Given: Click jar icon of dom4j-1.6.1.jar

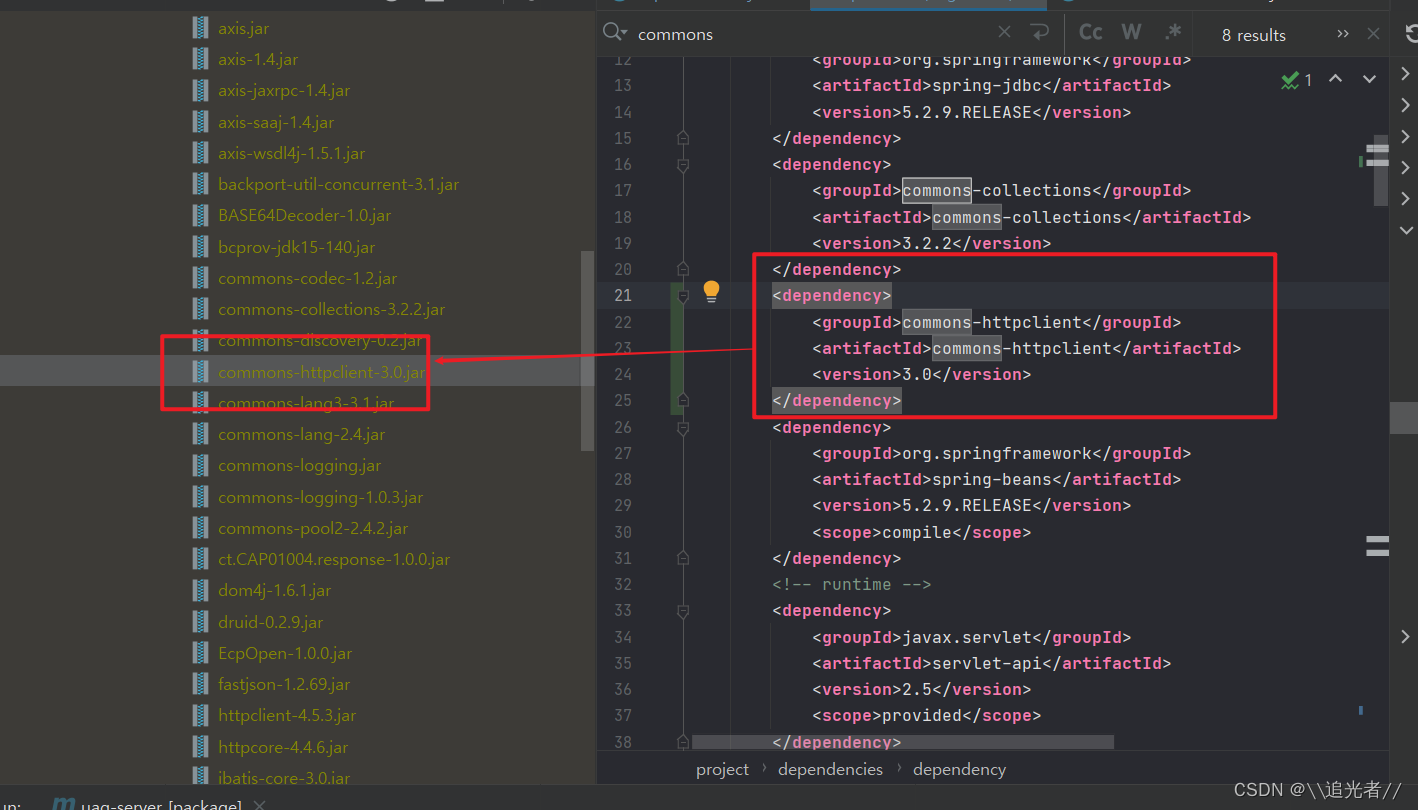Looking at the screenshot, I should pyautogui.click(x=201, y=590).
